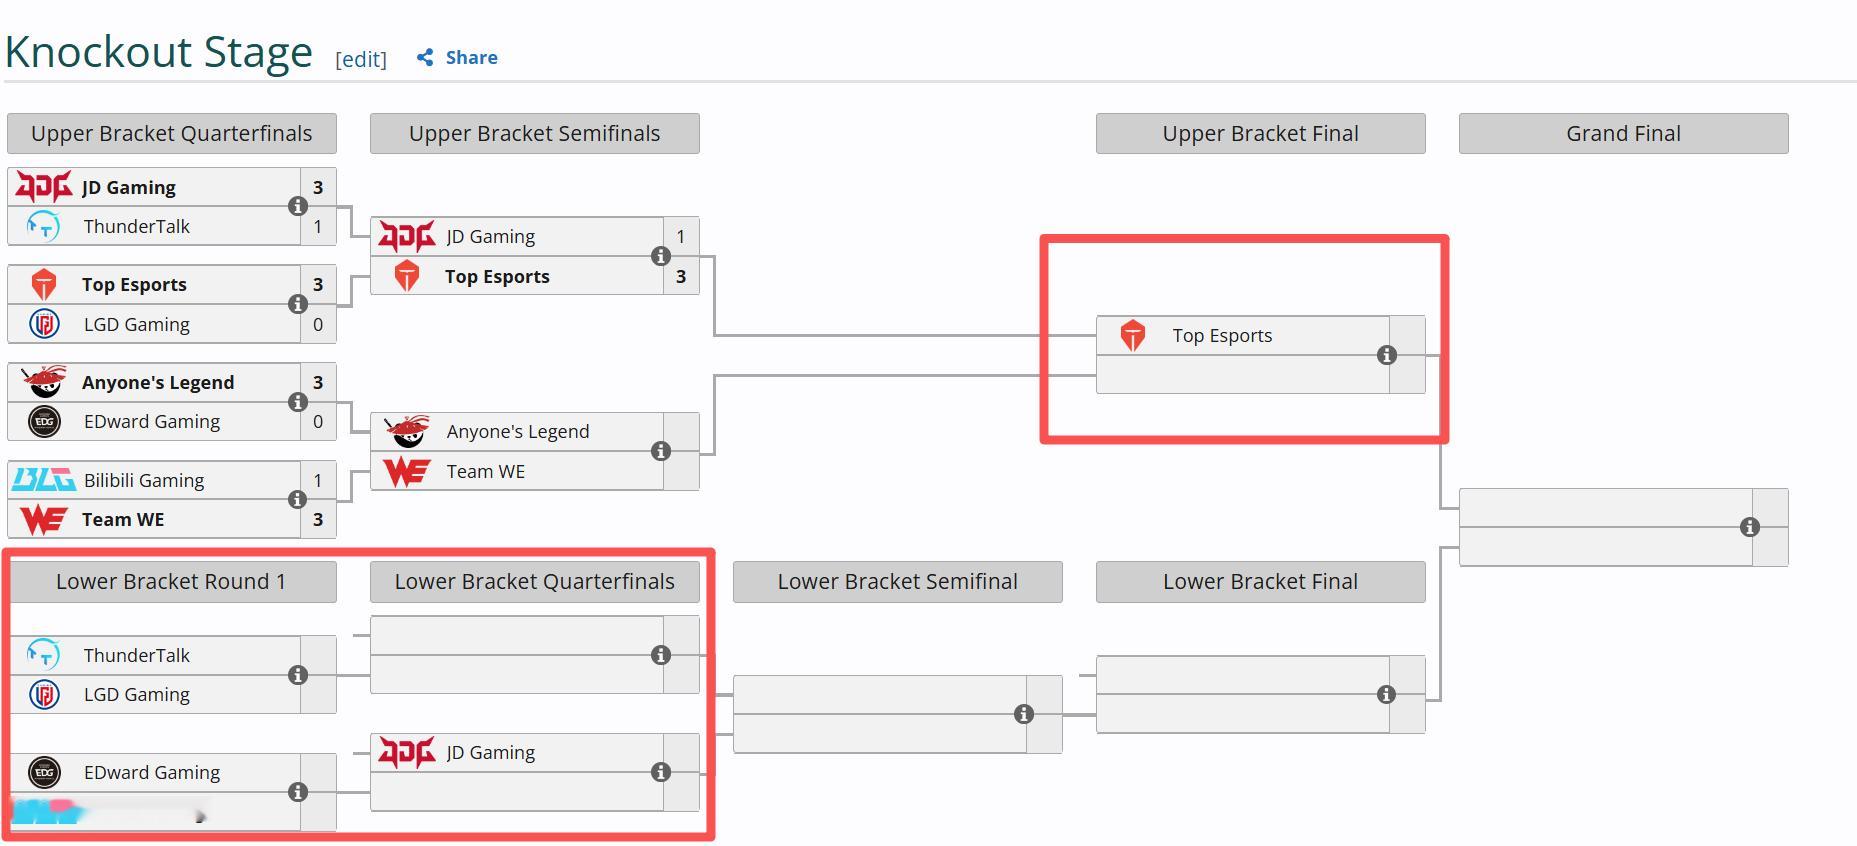Image resolution: width=1857 pixels, height=846 pixels.
Task: Open info icon for JD Gaming vs ThunderTalk quarterfinal
Action: click(298, 206)
